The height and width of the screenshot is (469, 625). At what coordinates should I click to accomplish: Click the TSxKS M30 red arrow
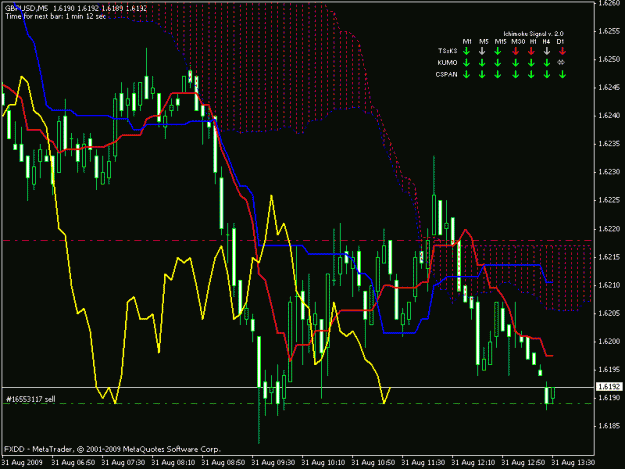(516, 51)
